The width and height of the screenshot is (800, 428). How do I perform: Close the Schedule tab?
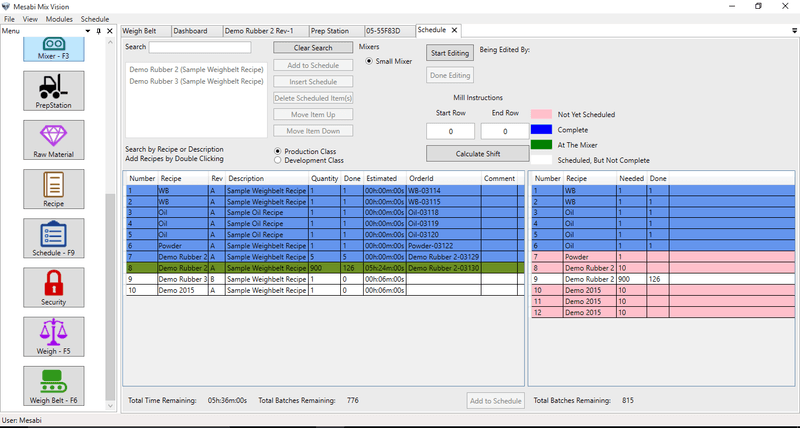pos(454,30)
